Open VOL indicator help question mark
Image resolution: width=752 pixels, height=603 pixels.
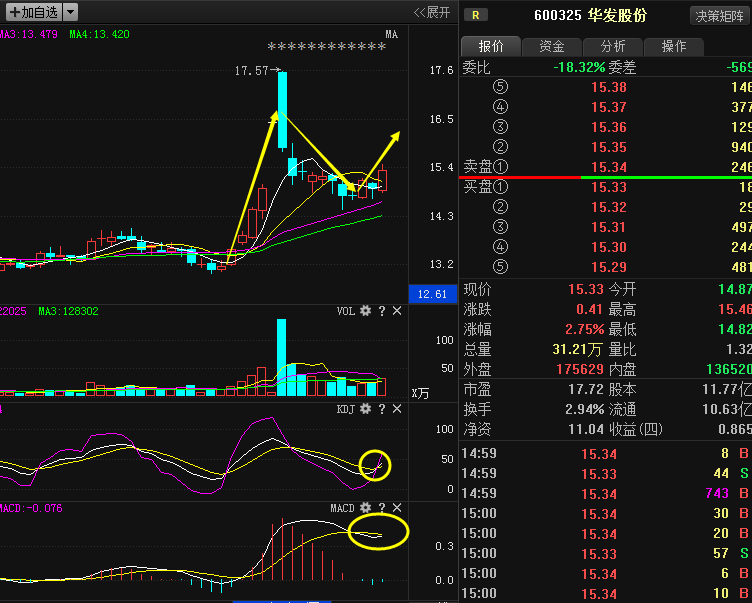[382, 311]
